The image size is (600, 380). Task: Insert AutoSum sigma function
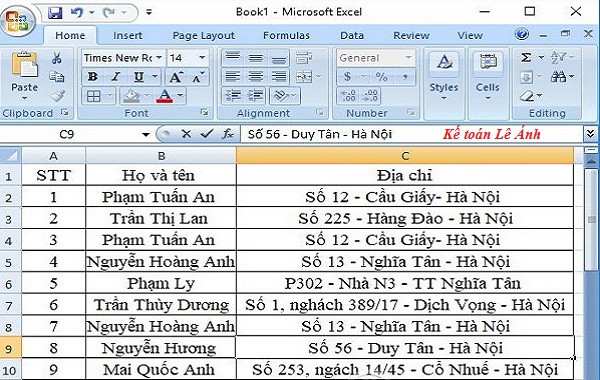pyautogui.click(x=526, y=57)
